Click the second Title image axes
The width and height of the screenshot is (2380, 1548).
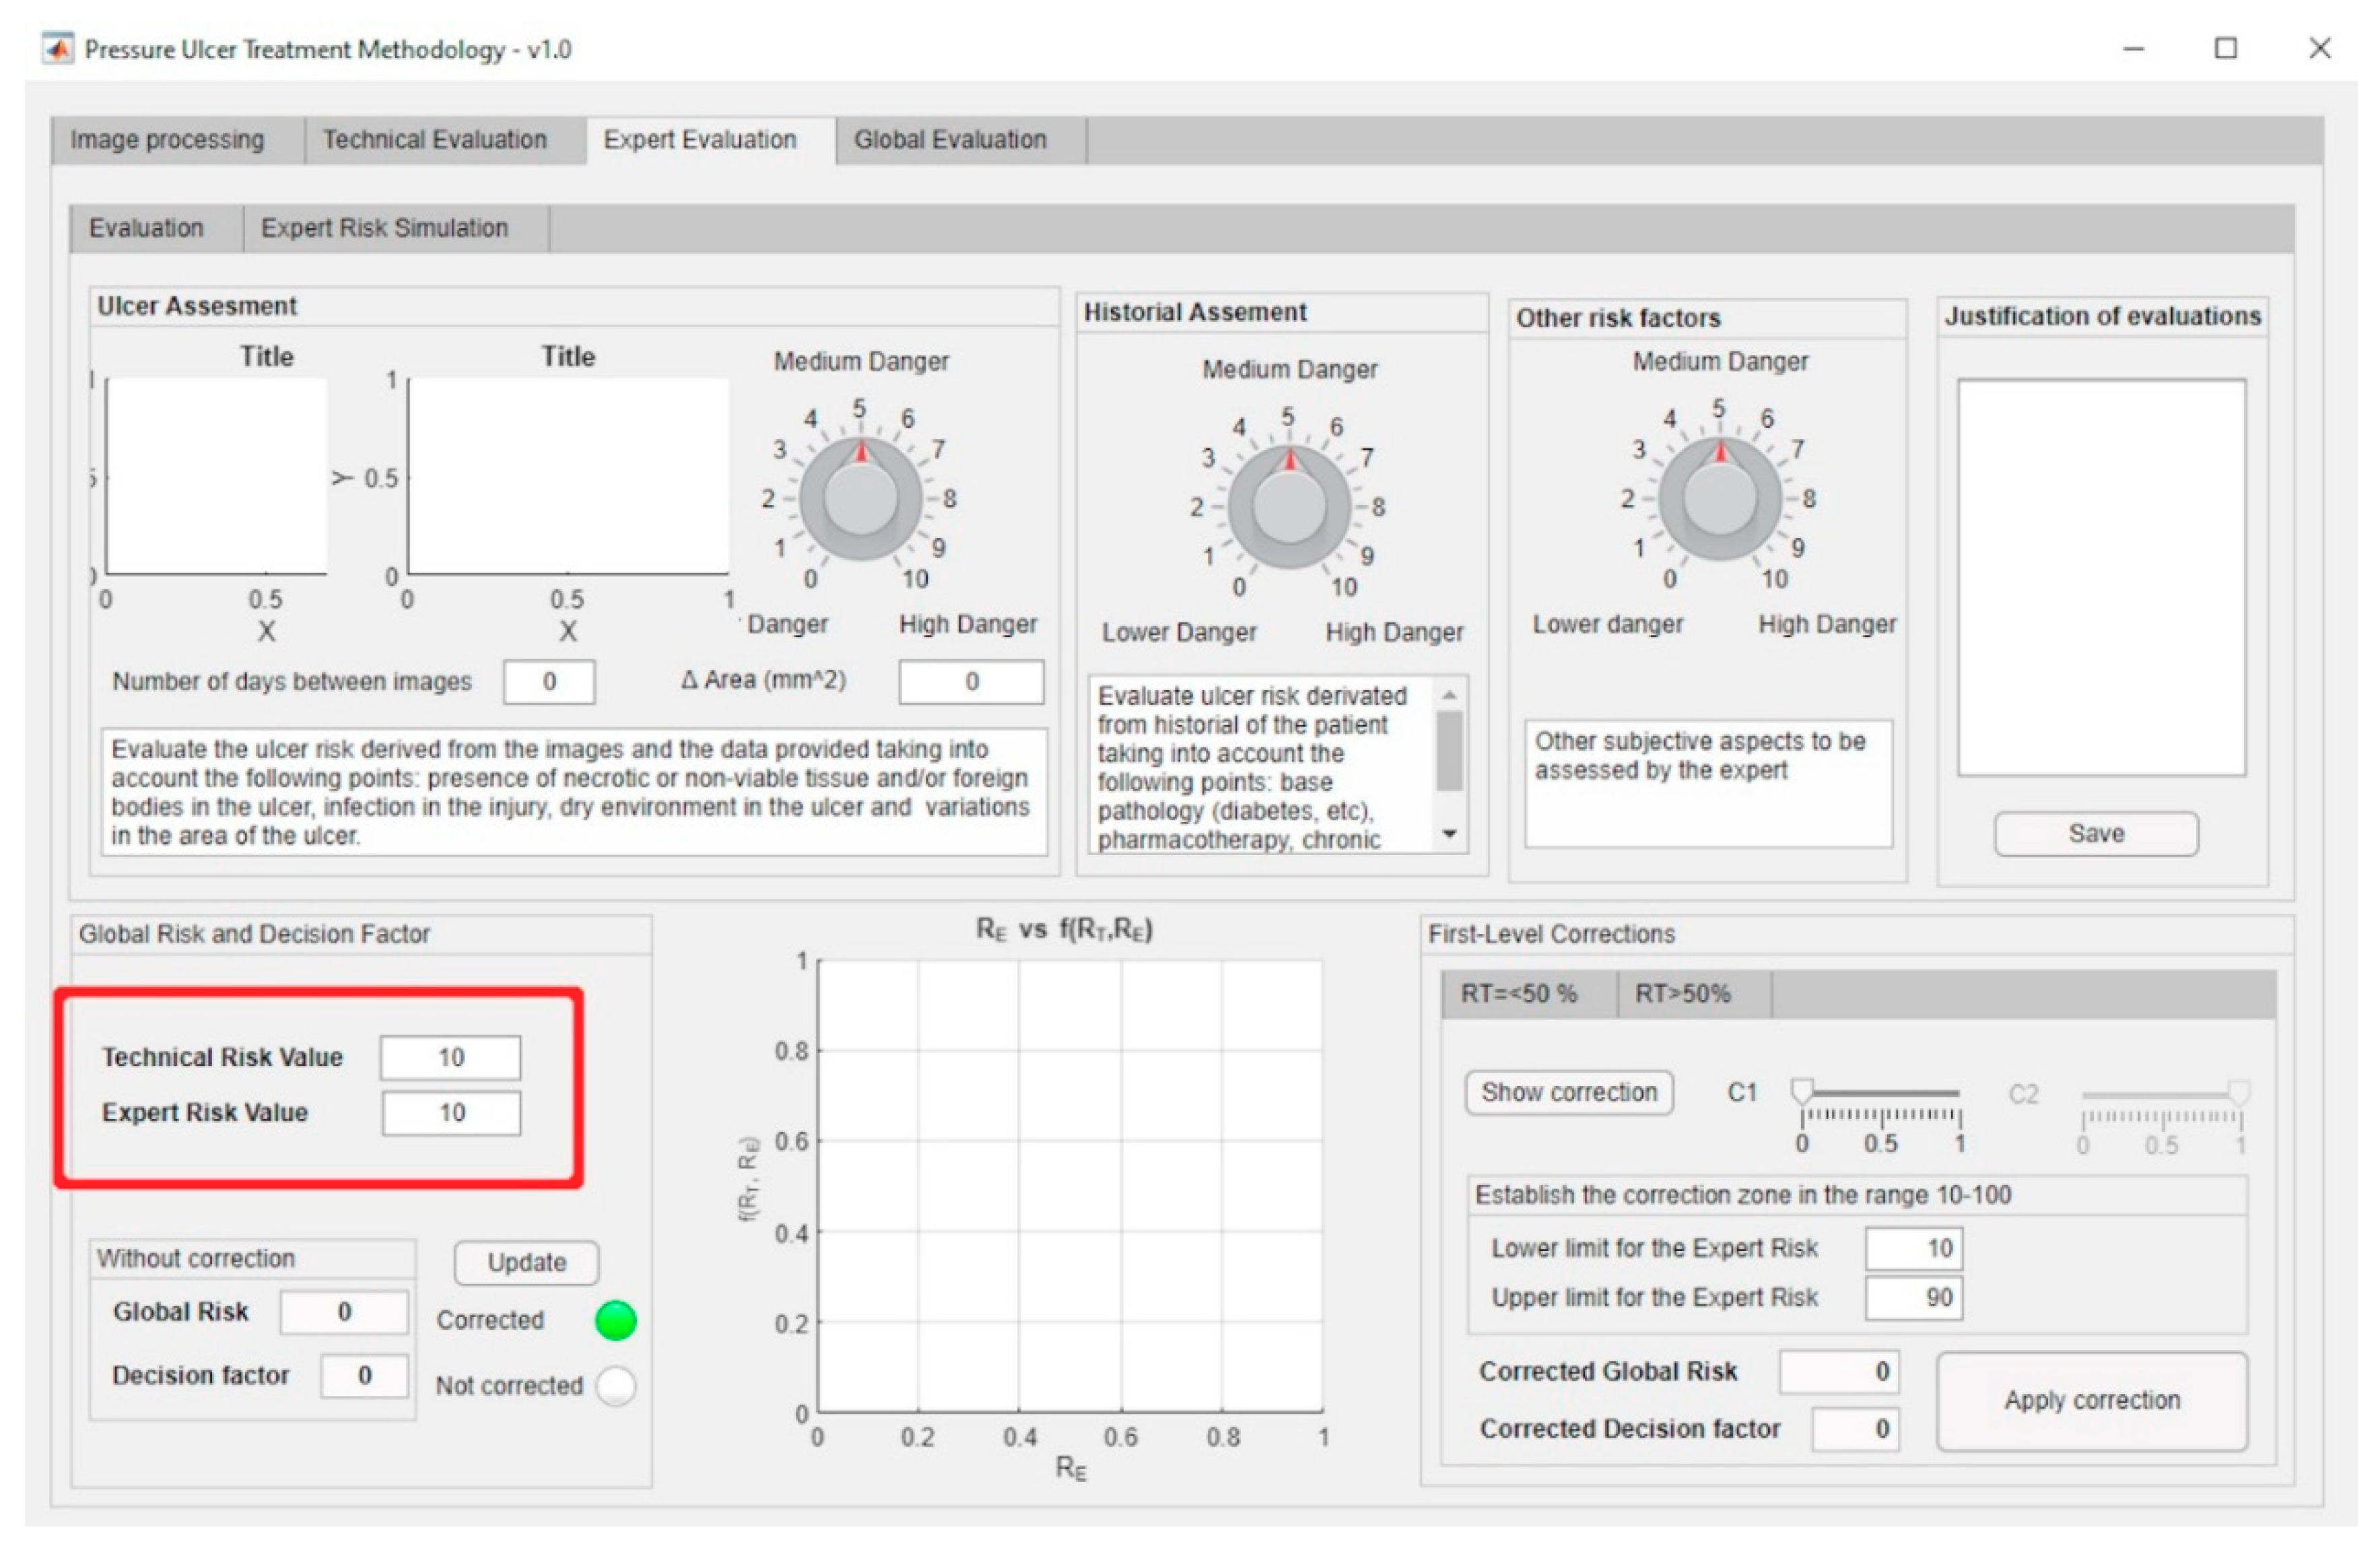(568, 476)
